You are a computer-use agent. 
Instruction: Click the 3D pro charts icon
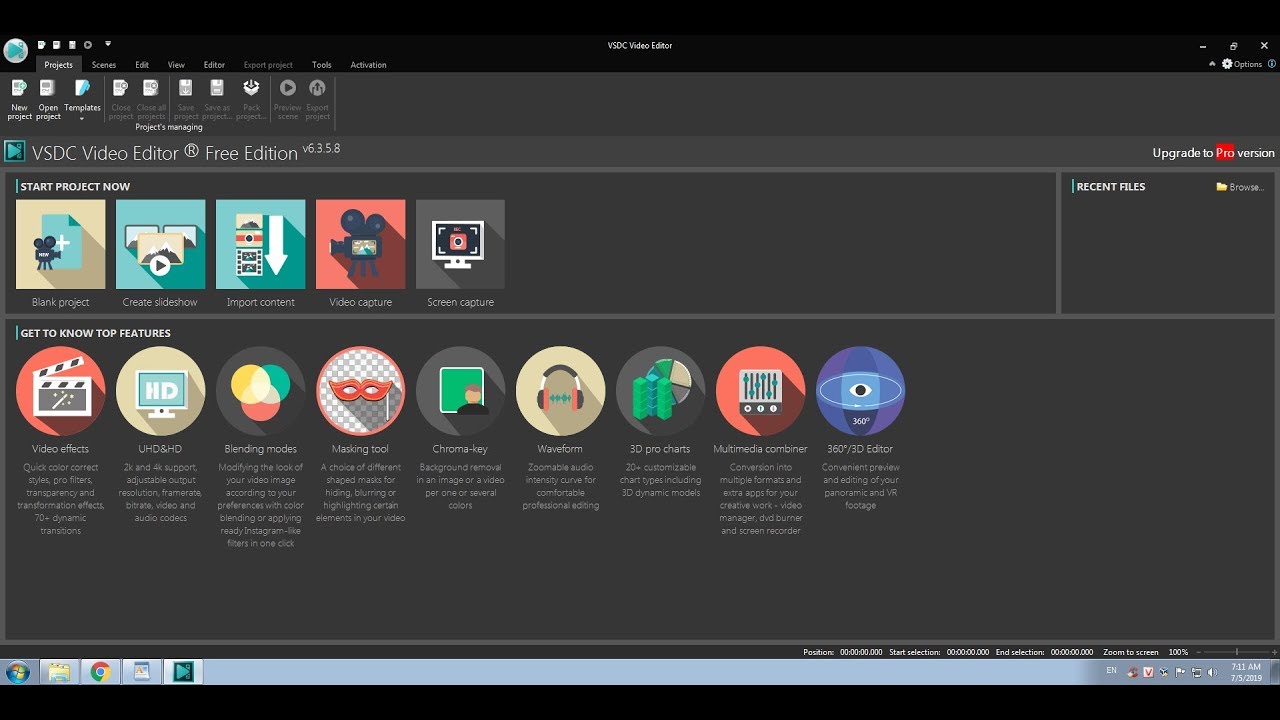pyautogui.click(x=660, y=391)
